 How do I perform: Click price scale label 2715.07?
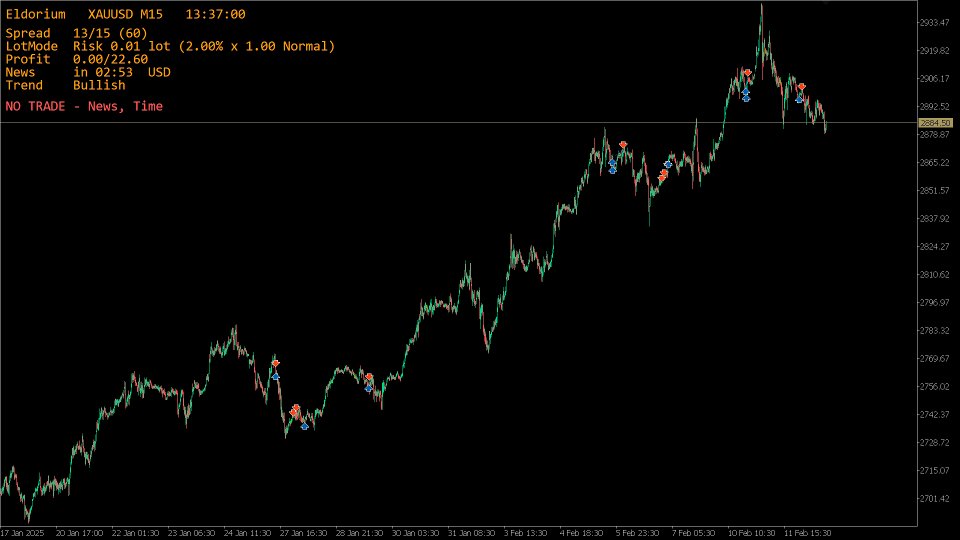click(934, 470)
